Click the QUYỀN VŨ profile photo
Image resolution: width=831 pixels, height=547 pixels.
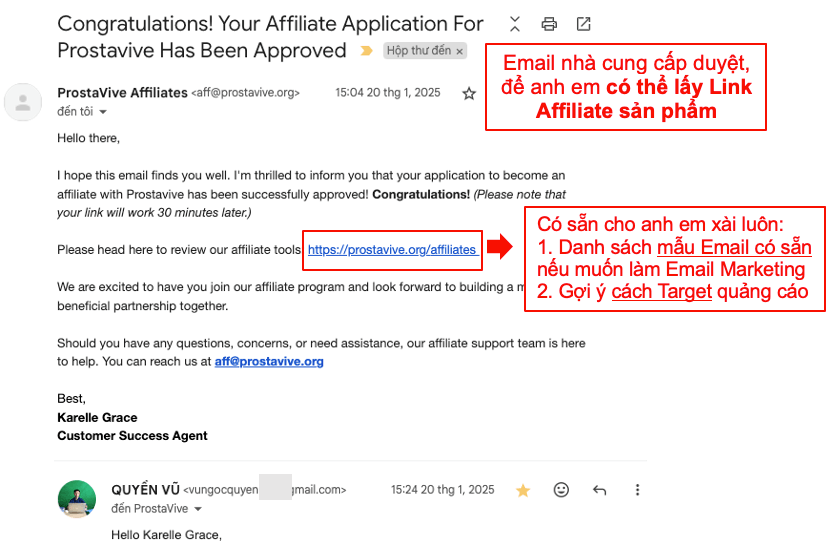pyautogui.click(x=77, y=499)
